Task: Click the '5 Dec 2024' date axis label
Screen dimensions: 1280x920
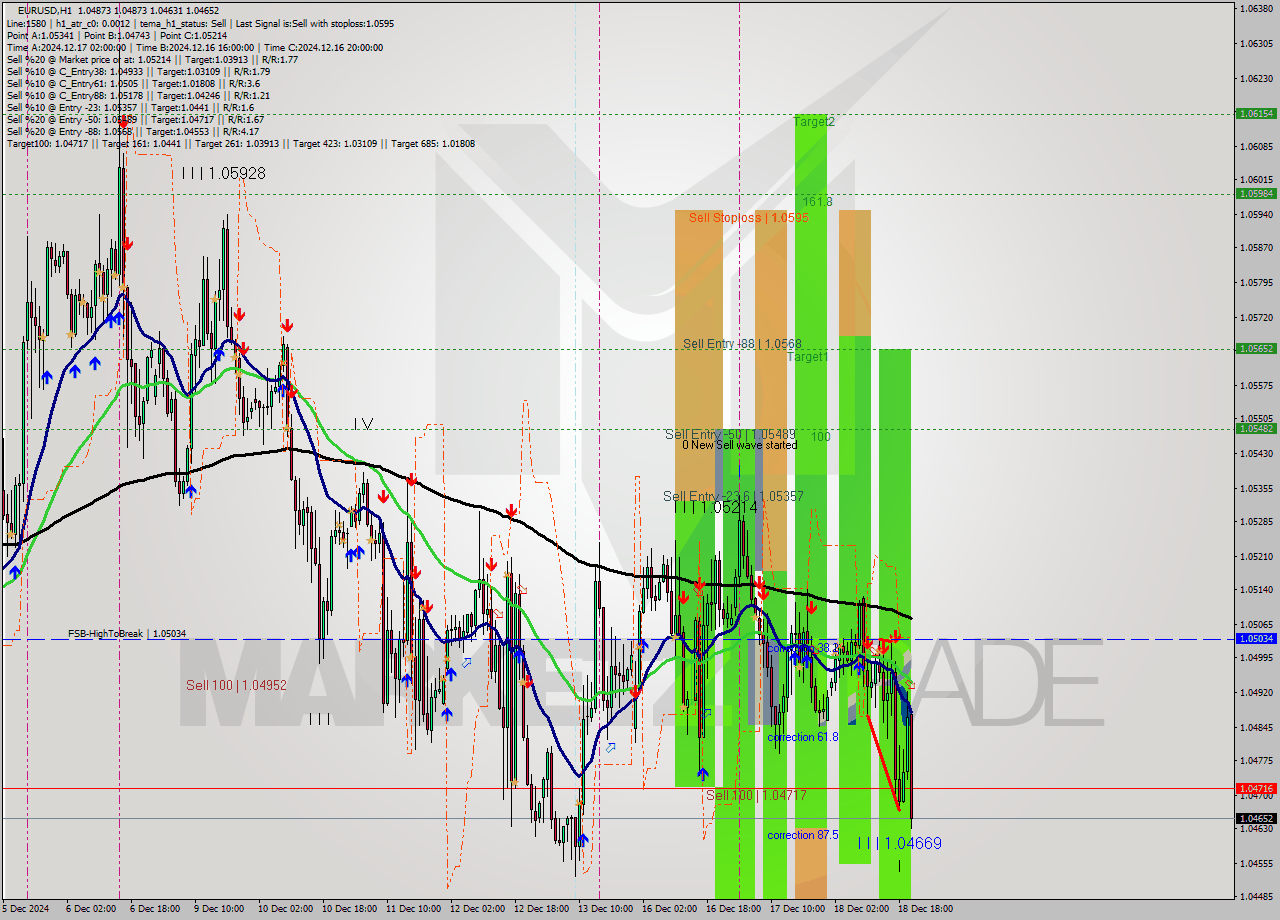Action: (x=24, y=909)
